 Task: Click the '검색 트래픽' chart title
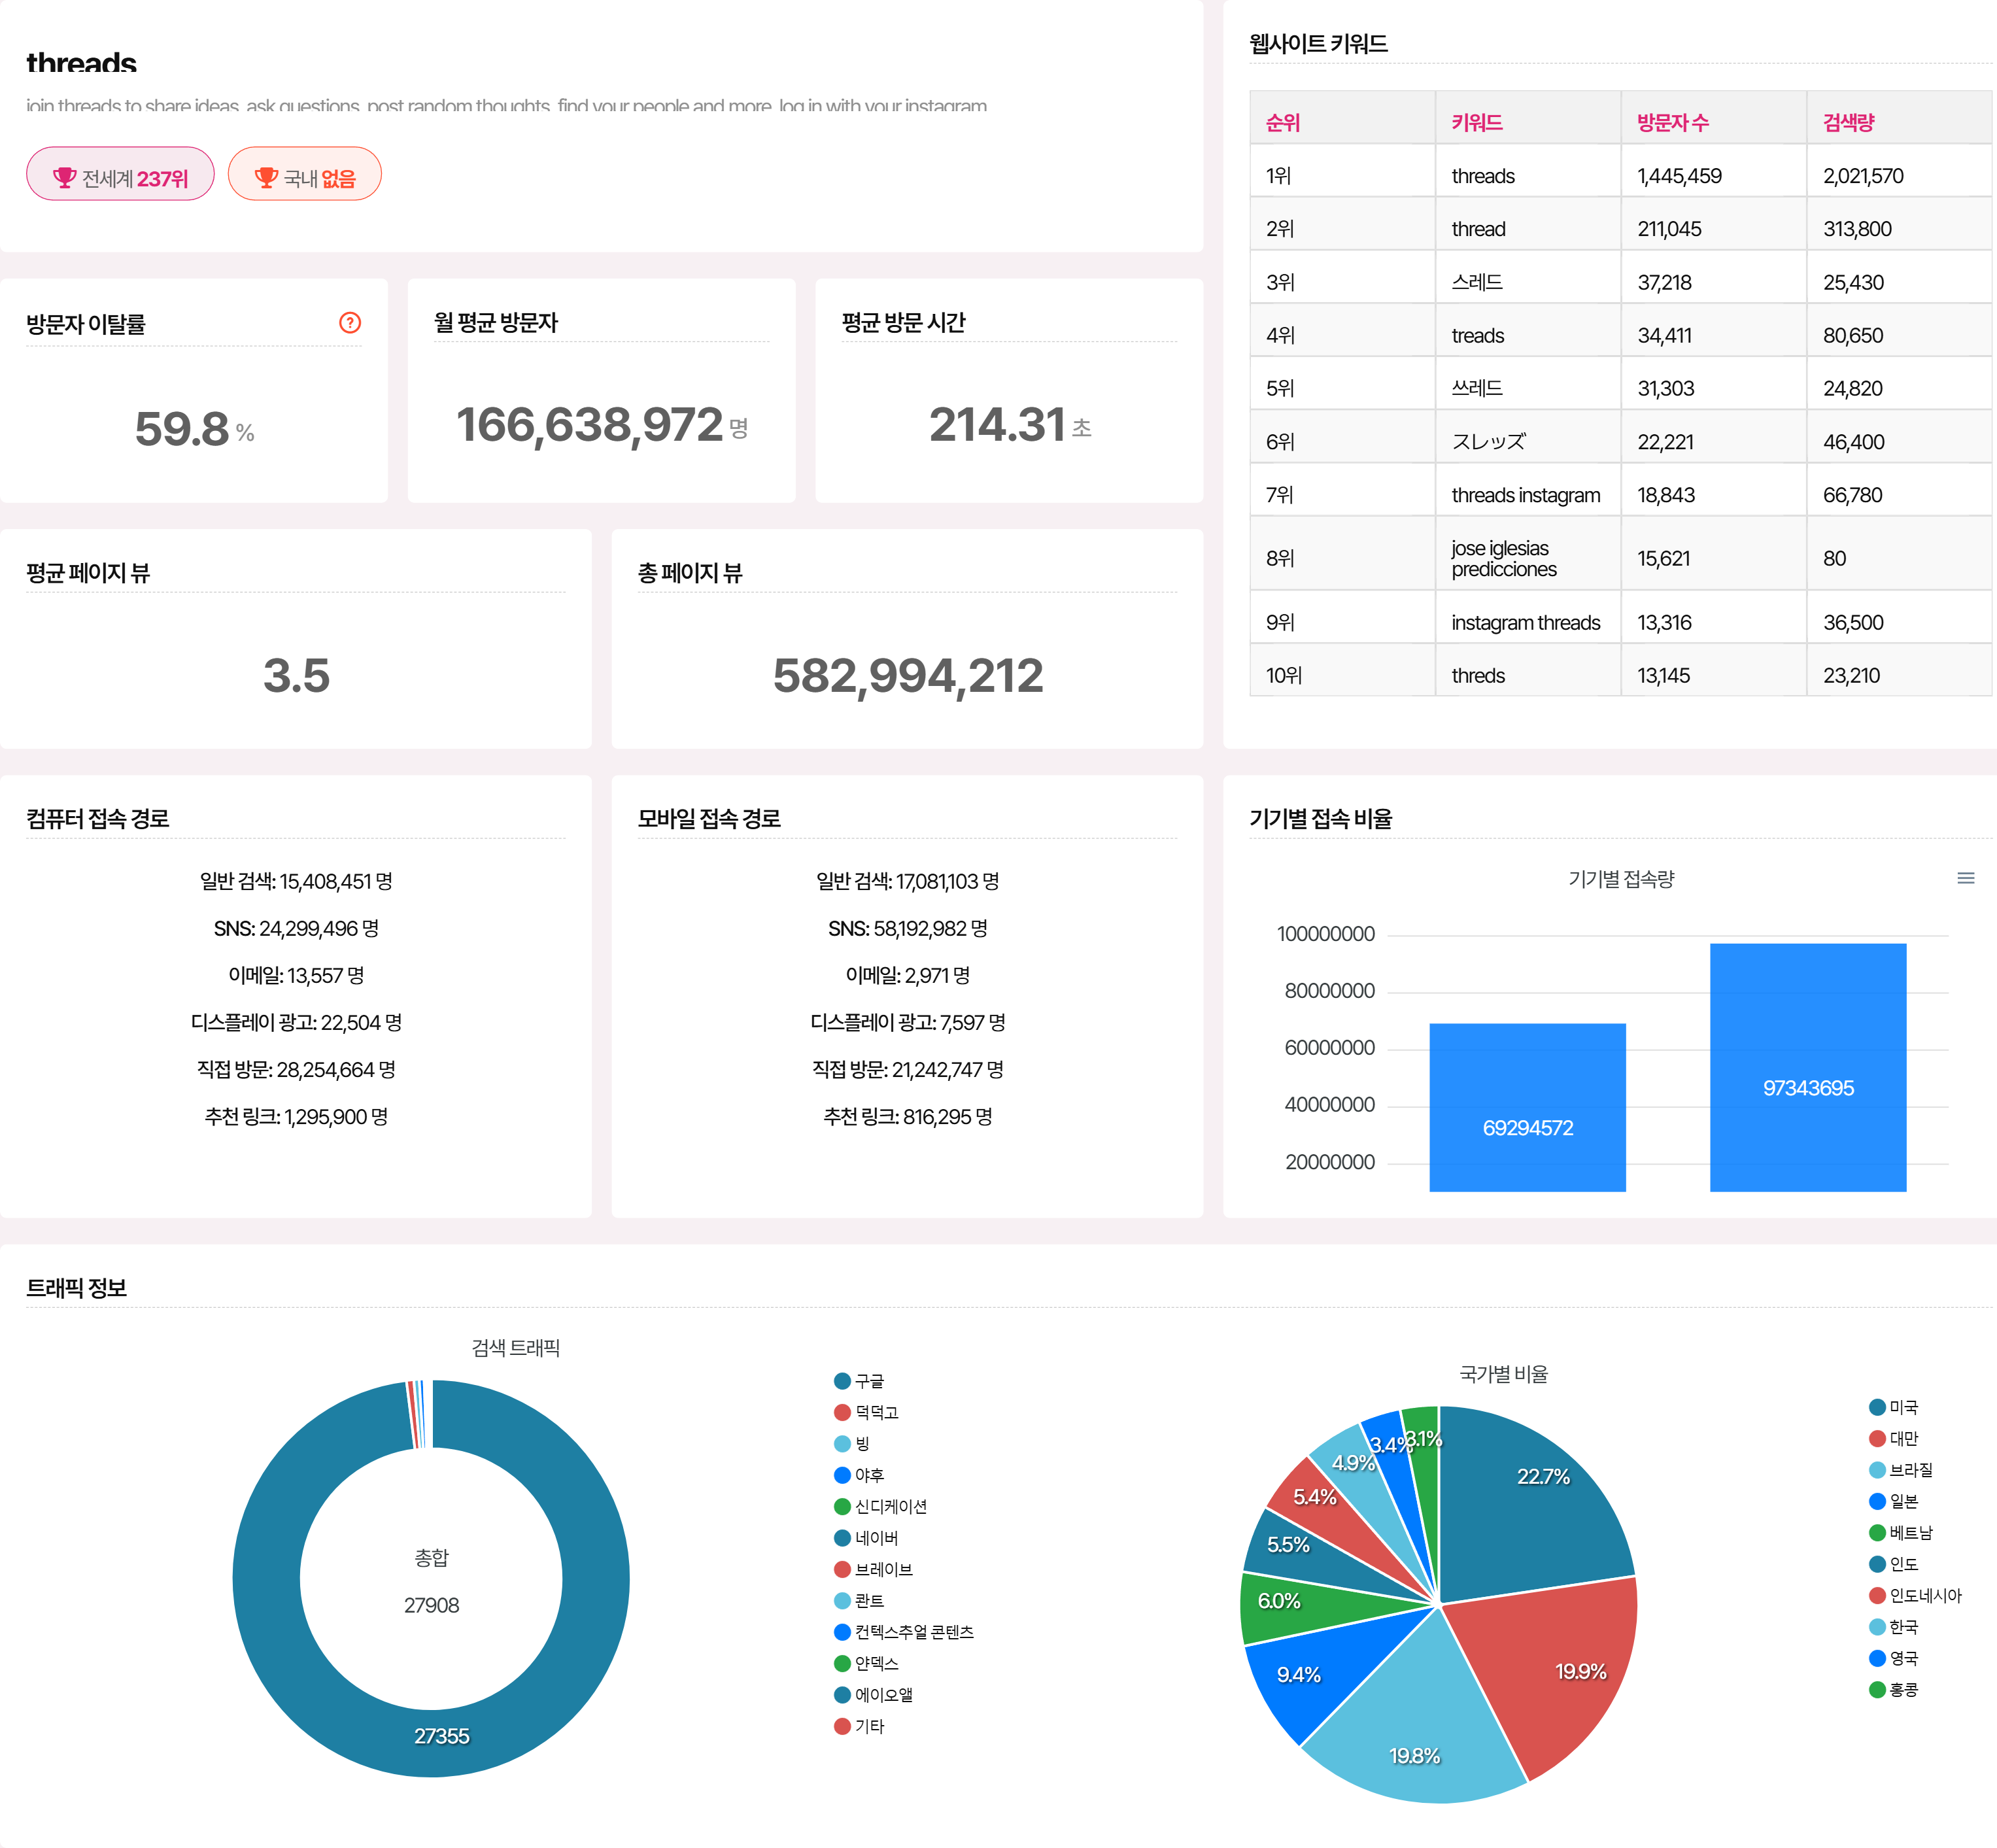tap(515, 1348)
